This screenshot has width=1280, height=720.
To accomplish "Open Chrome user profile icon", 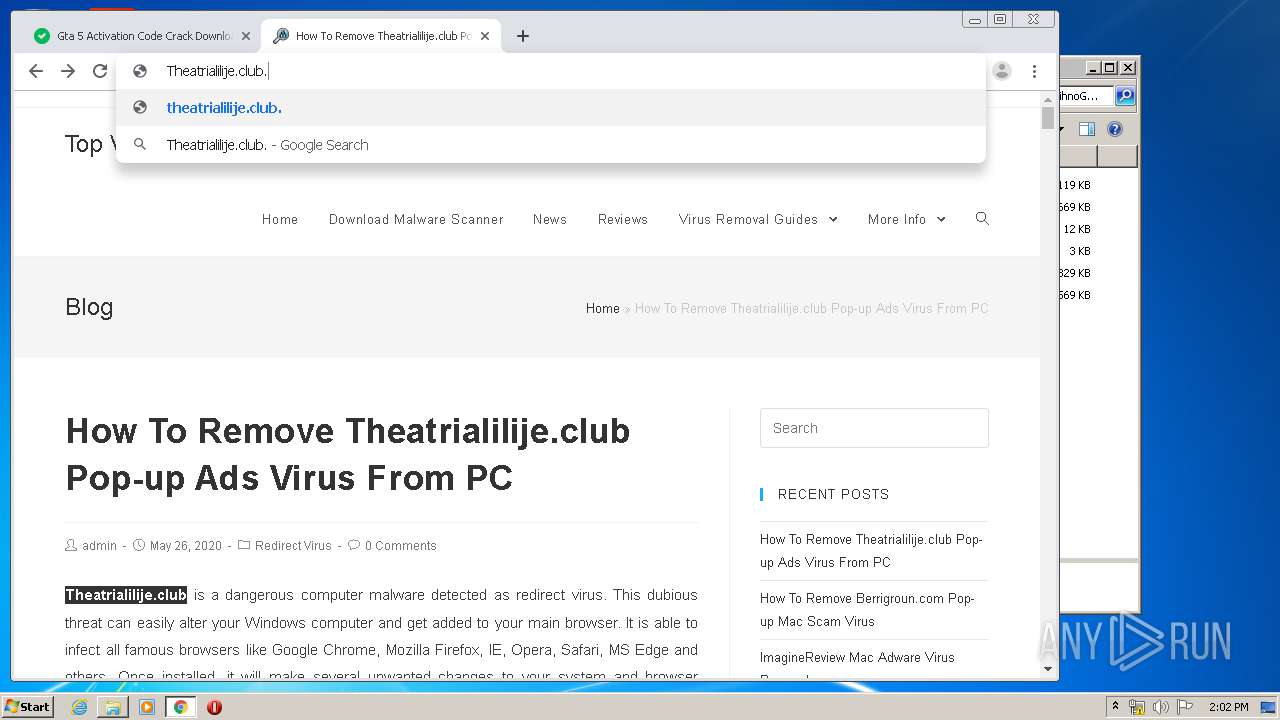I will pos(1002,71).
